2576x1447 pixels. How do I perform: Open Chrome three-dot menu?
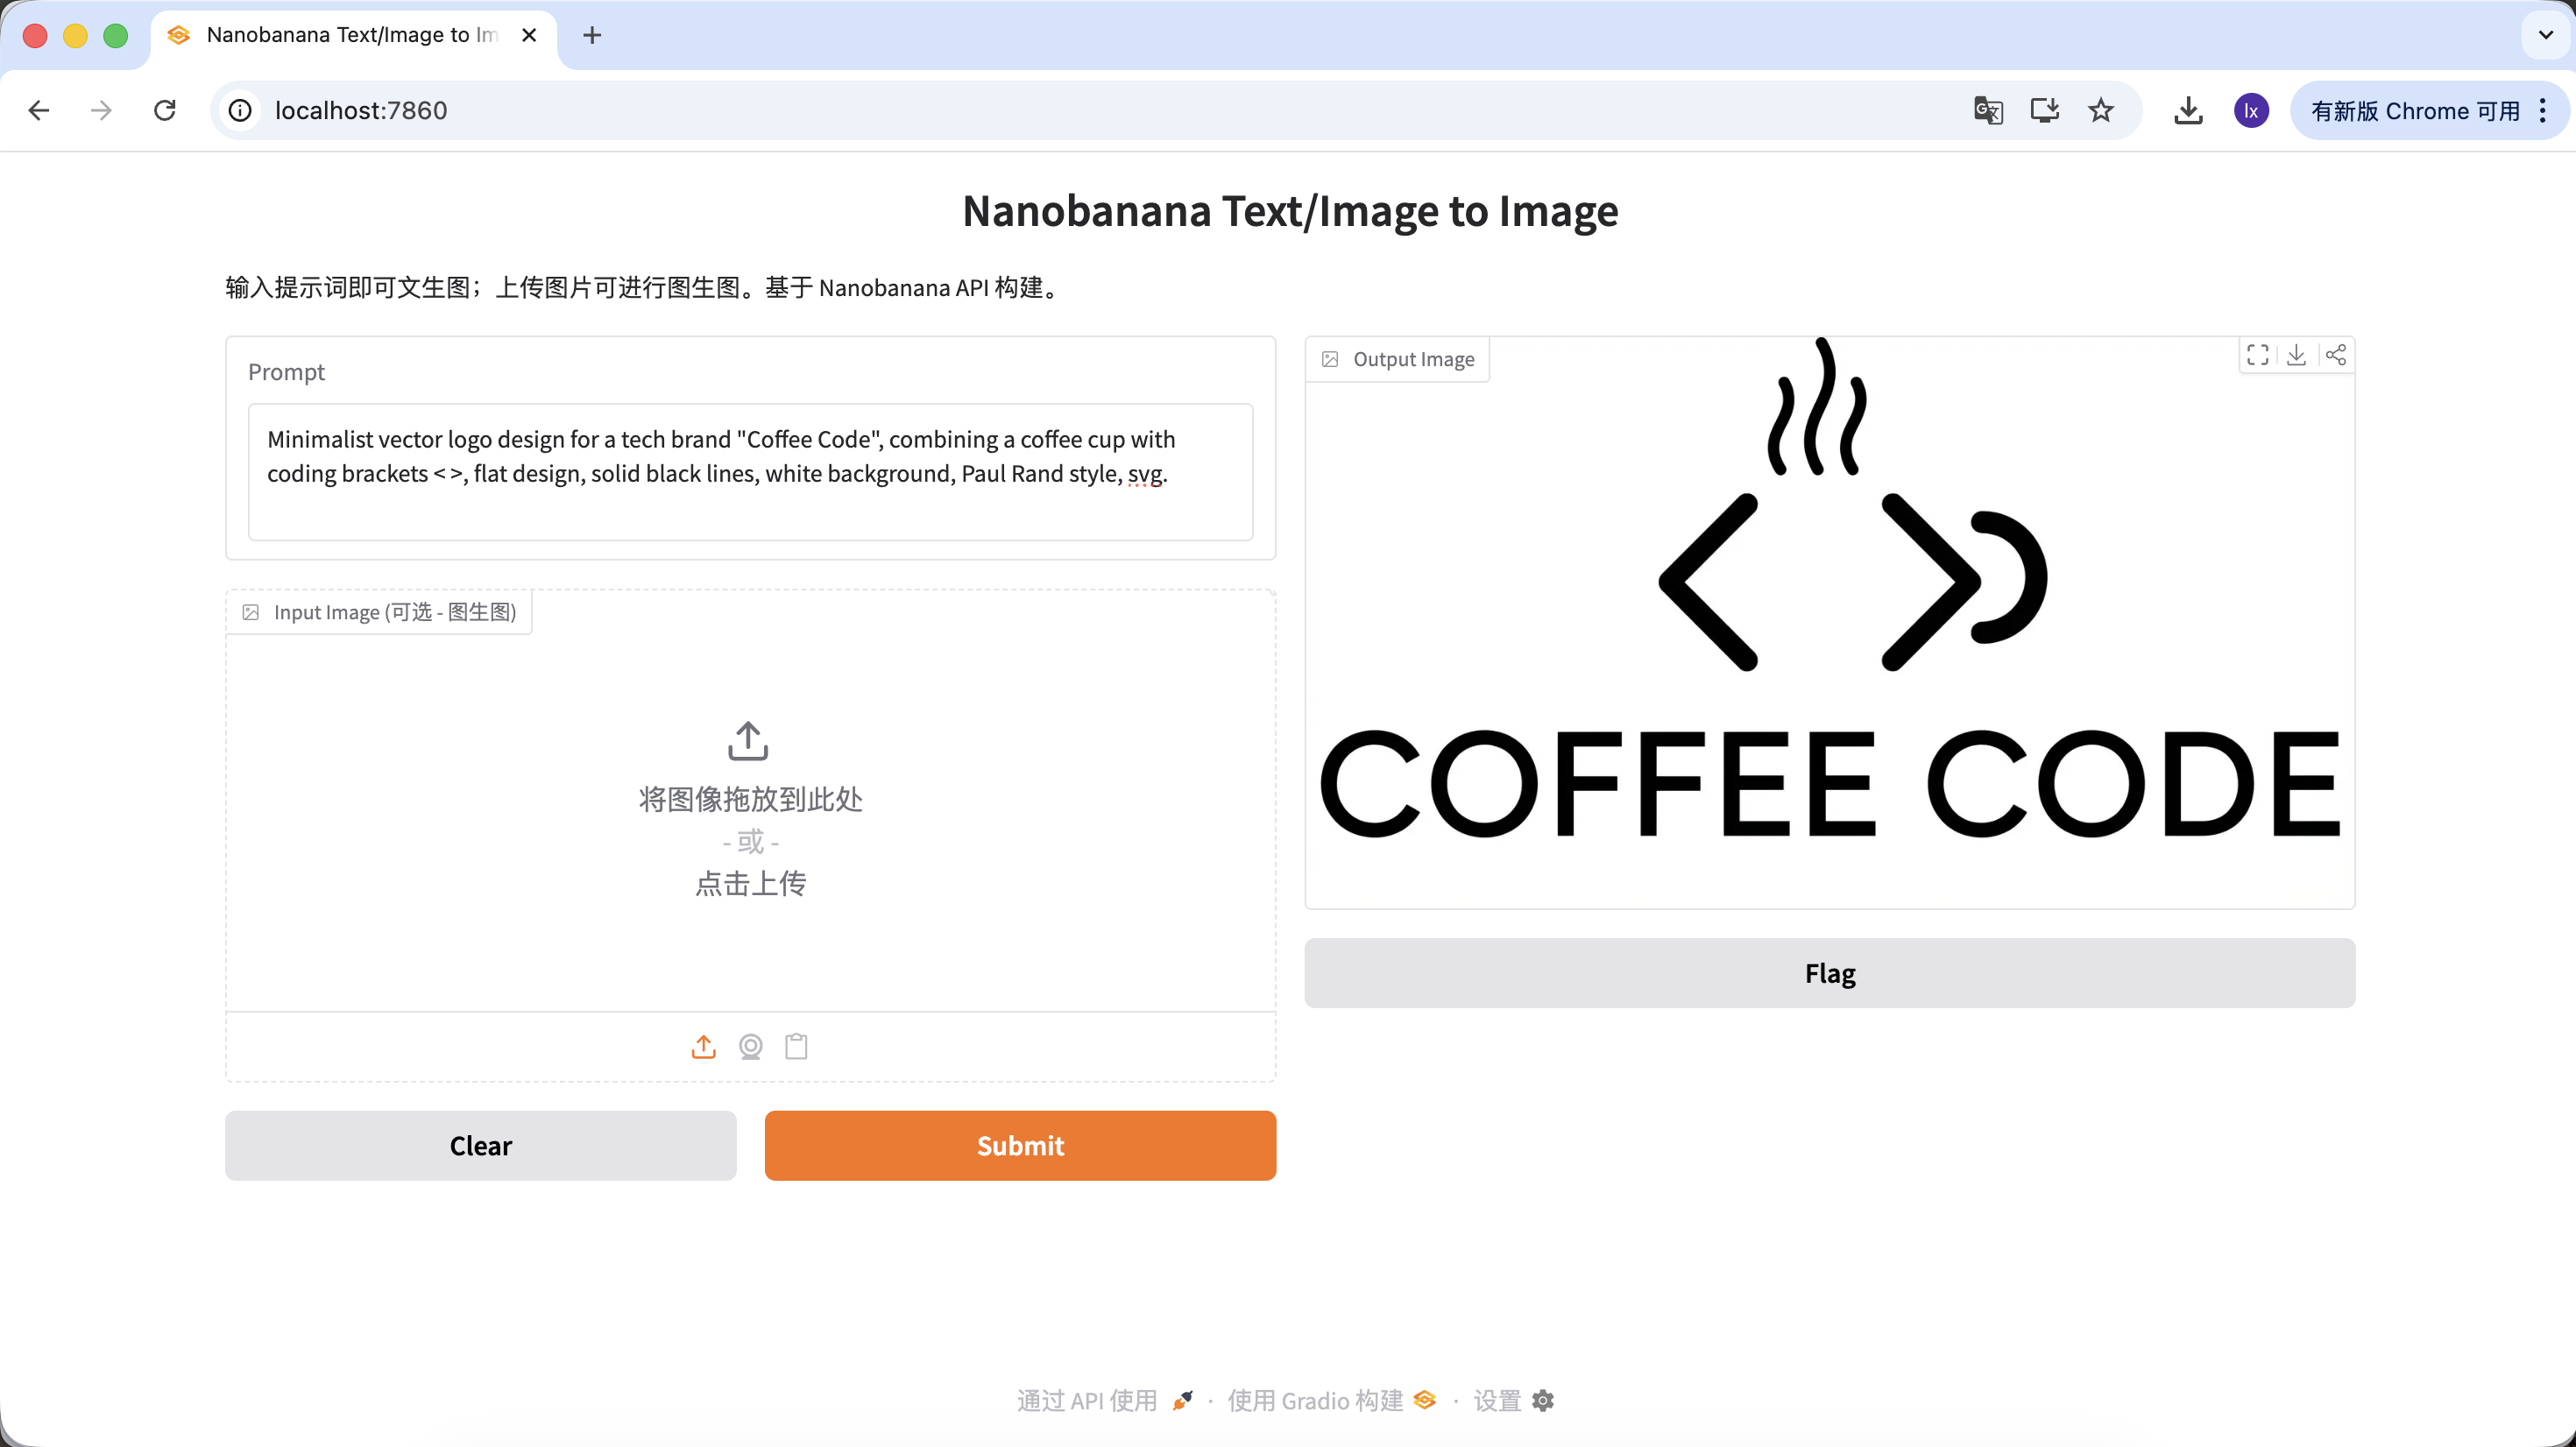(x=2543, y=110)
